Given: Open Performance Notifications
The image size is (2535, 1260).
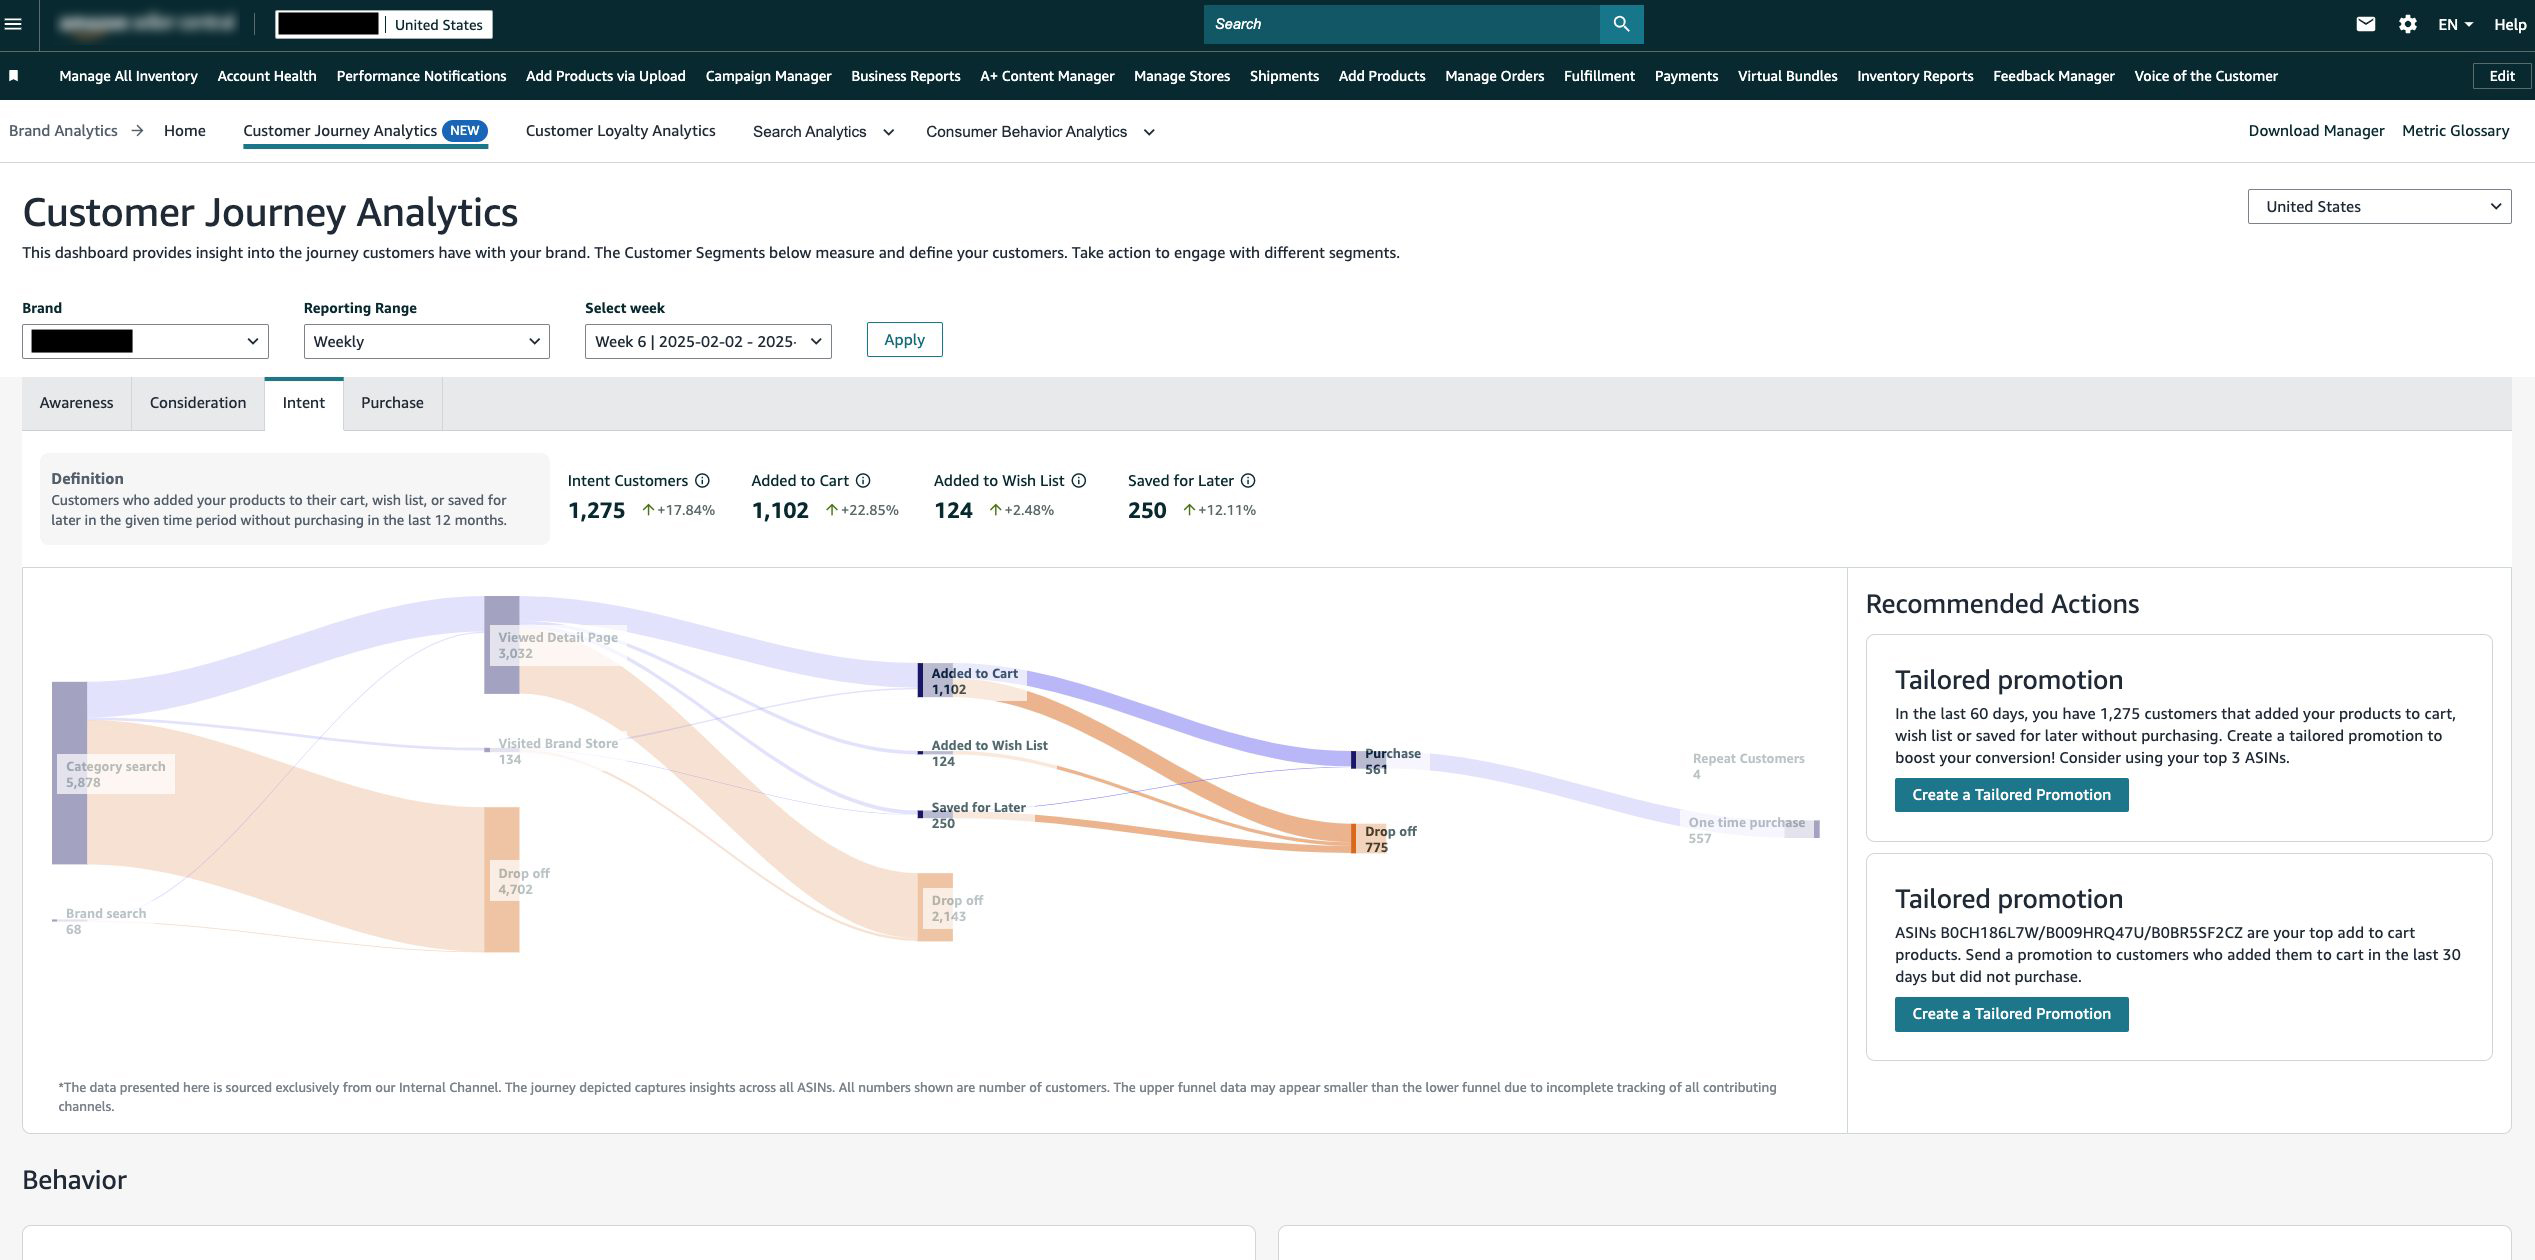Looking at the screenshot, I should pos(421,76).
